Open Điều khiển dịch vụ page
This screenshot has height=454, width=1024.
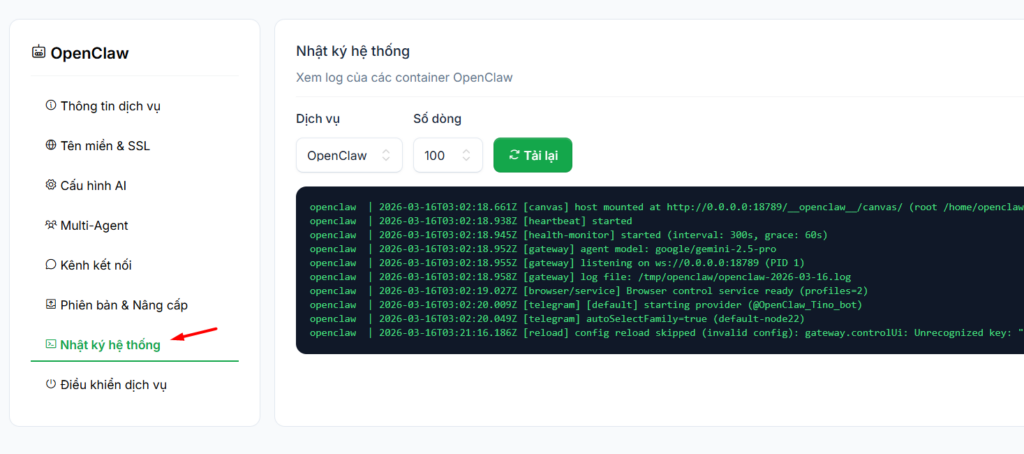coord(135,385)
